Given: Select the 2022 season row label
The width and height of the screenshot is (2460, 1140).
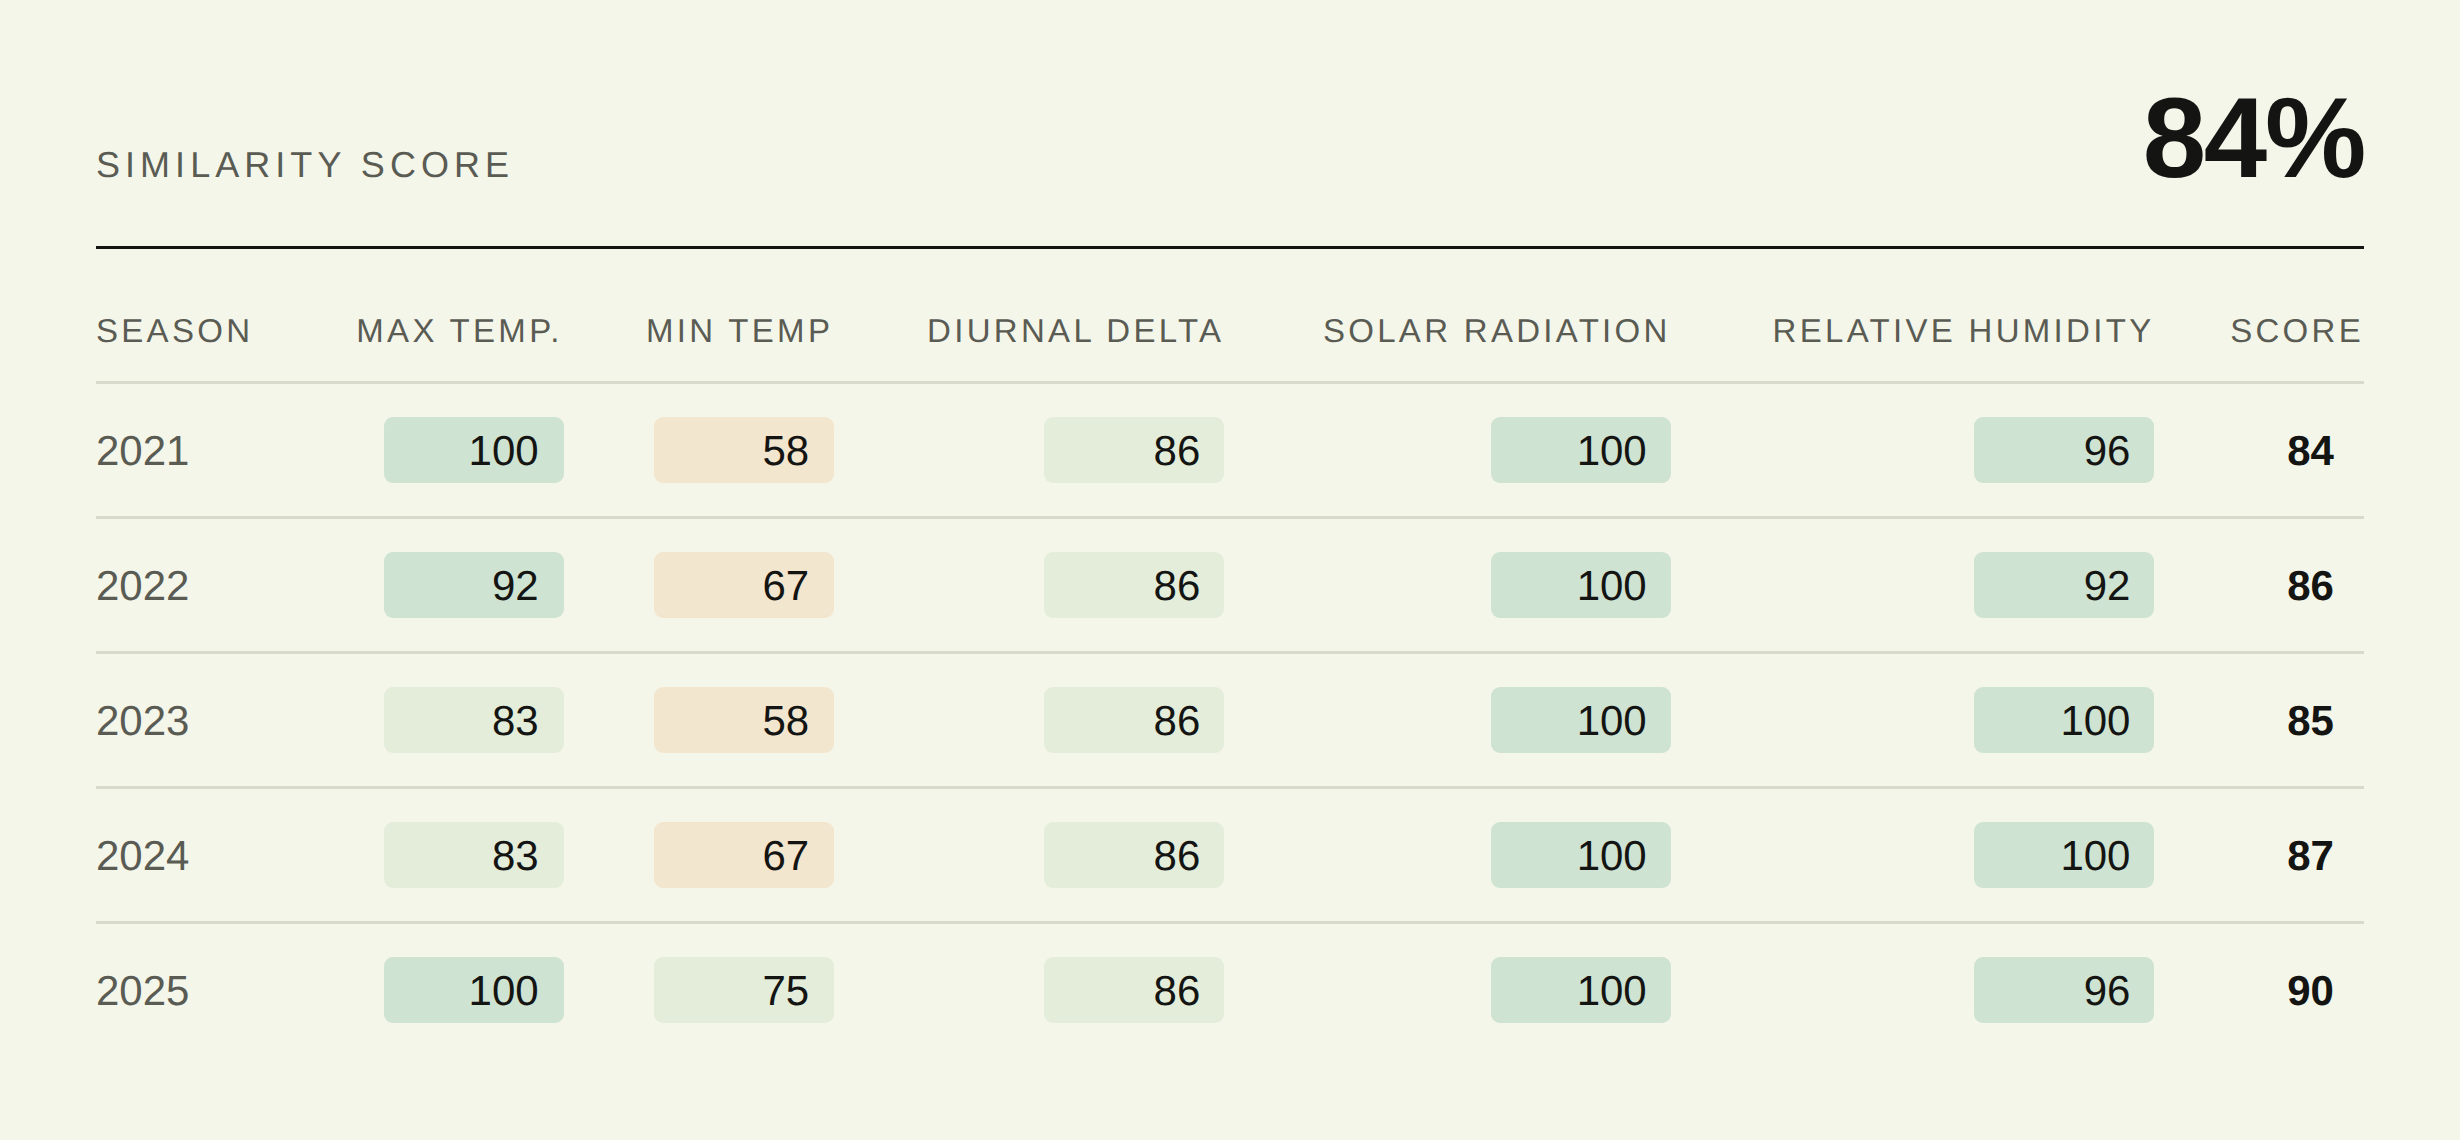Looking at the screenshot, I should pos(142,586).
